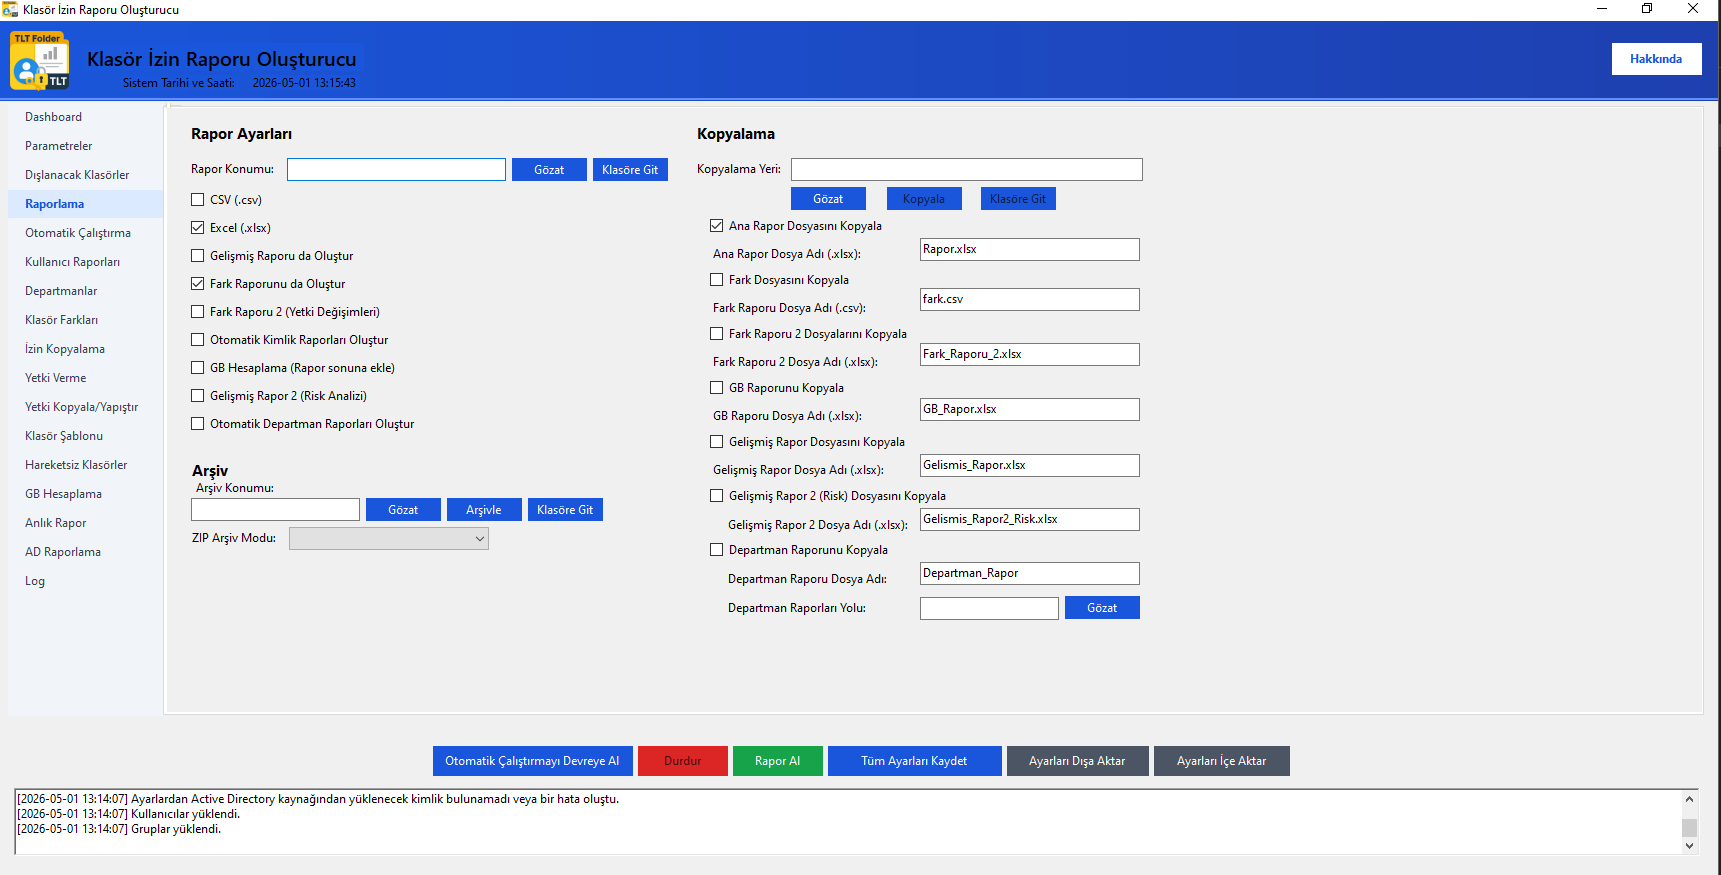Click the GB_Rapor.xlsx filename field
The height and width of the screenshot is (875, 1721).
tap(1029, 410)
